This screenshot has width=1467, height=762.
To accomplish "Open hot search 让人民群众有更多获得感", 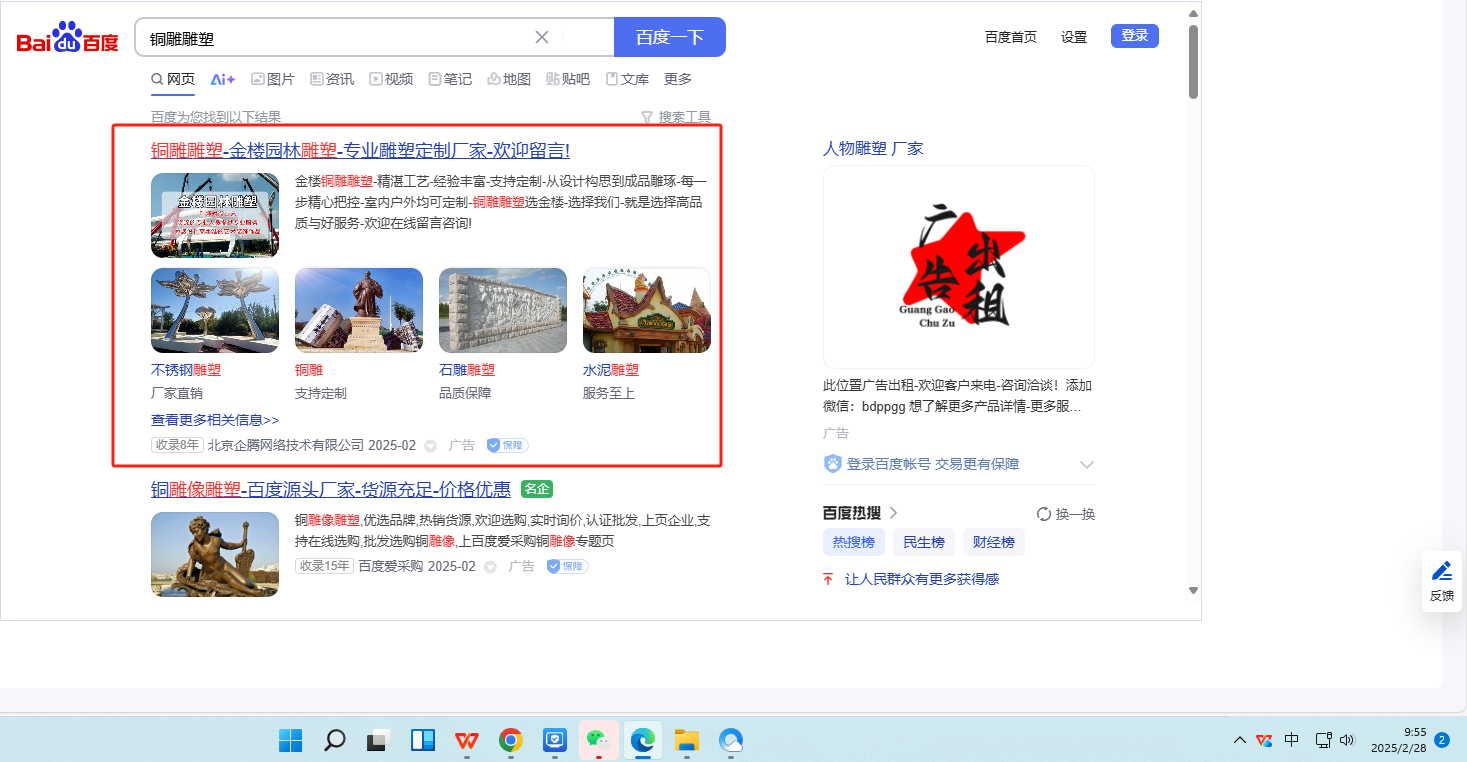I will [922, 579].
